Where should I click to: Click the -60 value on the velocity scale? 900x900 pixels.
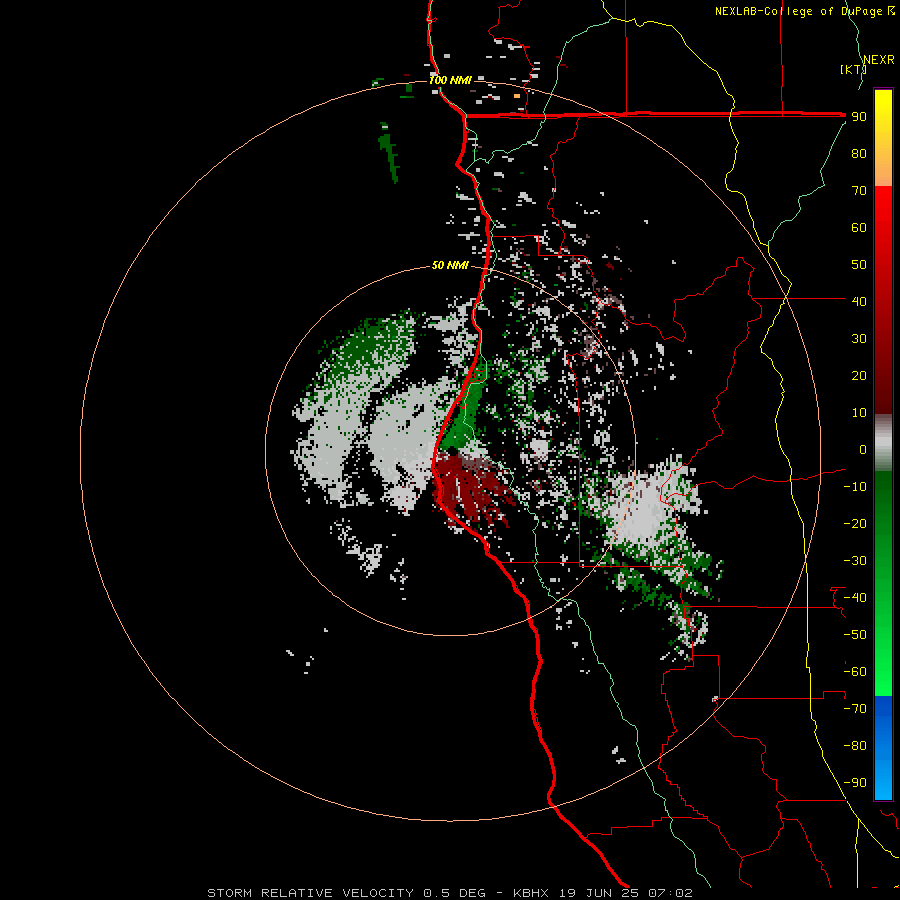point(855,672)
